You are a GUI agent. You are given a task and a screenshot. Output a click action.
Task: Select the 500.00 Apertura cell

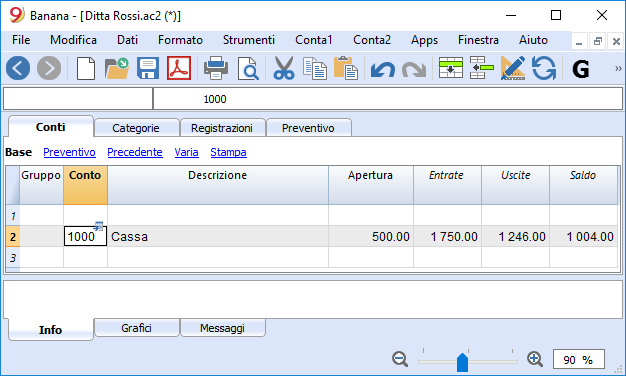coord(370,236)
